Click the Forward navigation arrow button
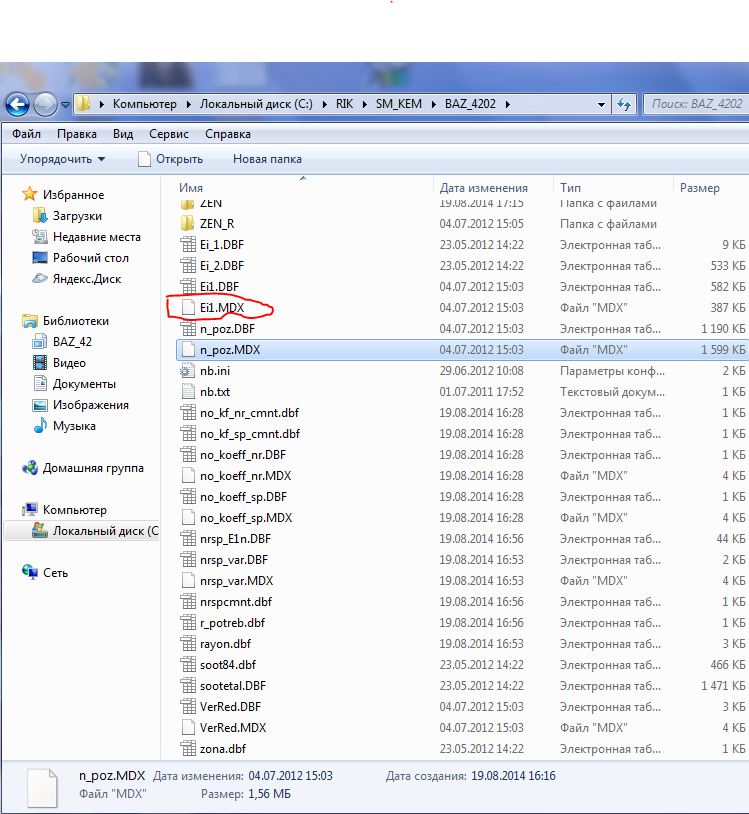This screenshot has height=814, width=749. point(45,105)
